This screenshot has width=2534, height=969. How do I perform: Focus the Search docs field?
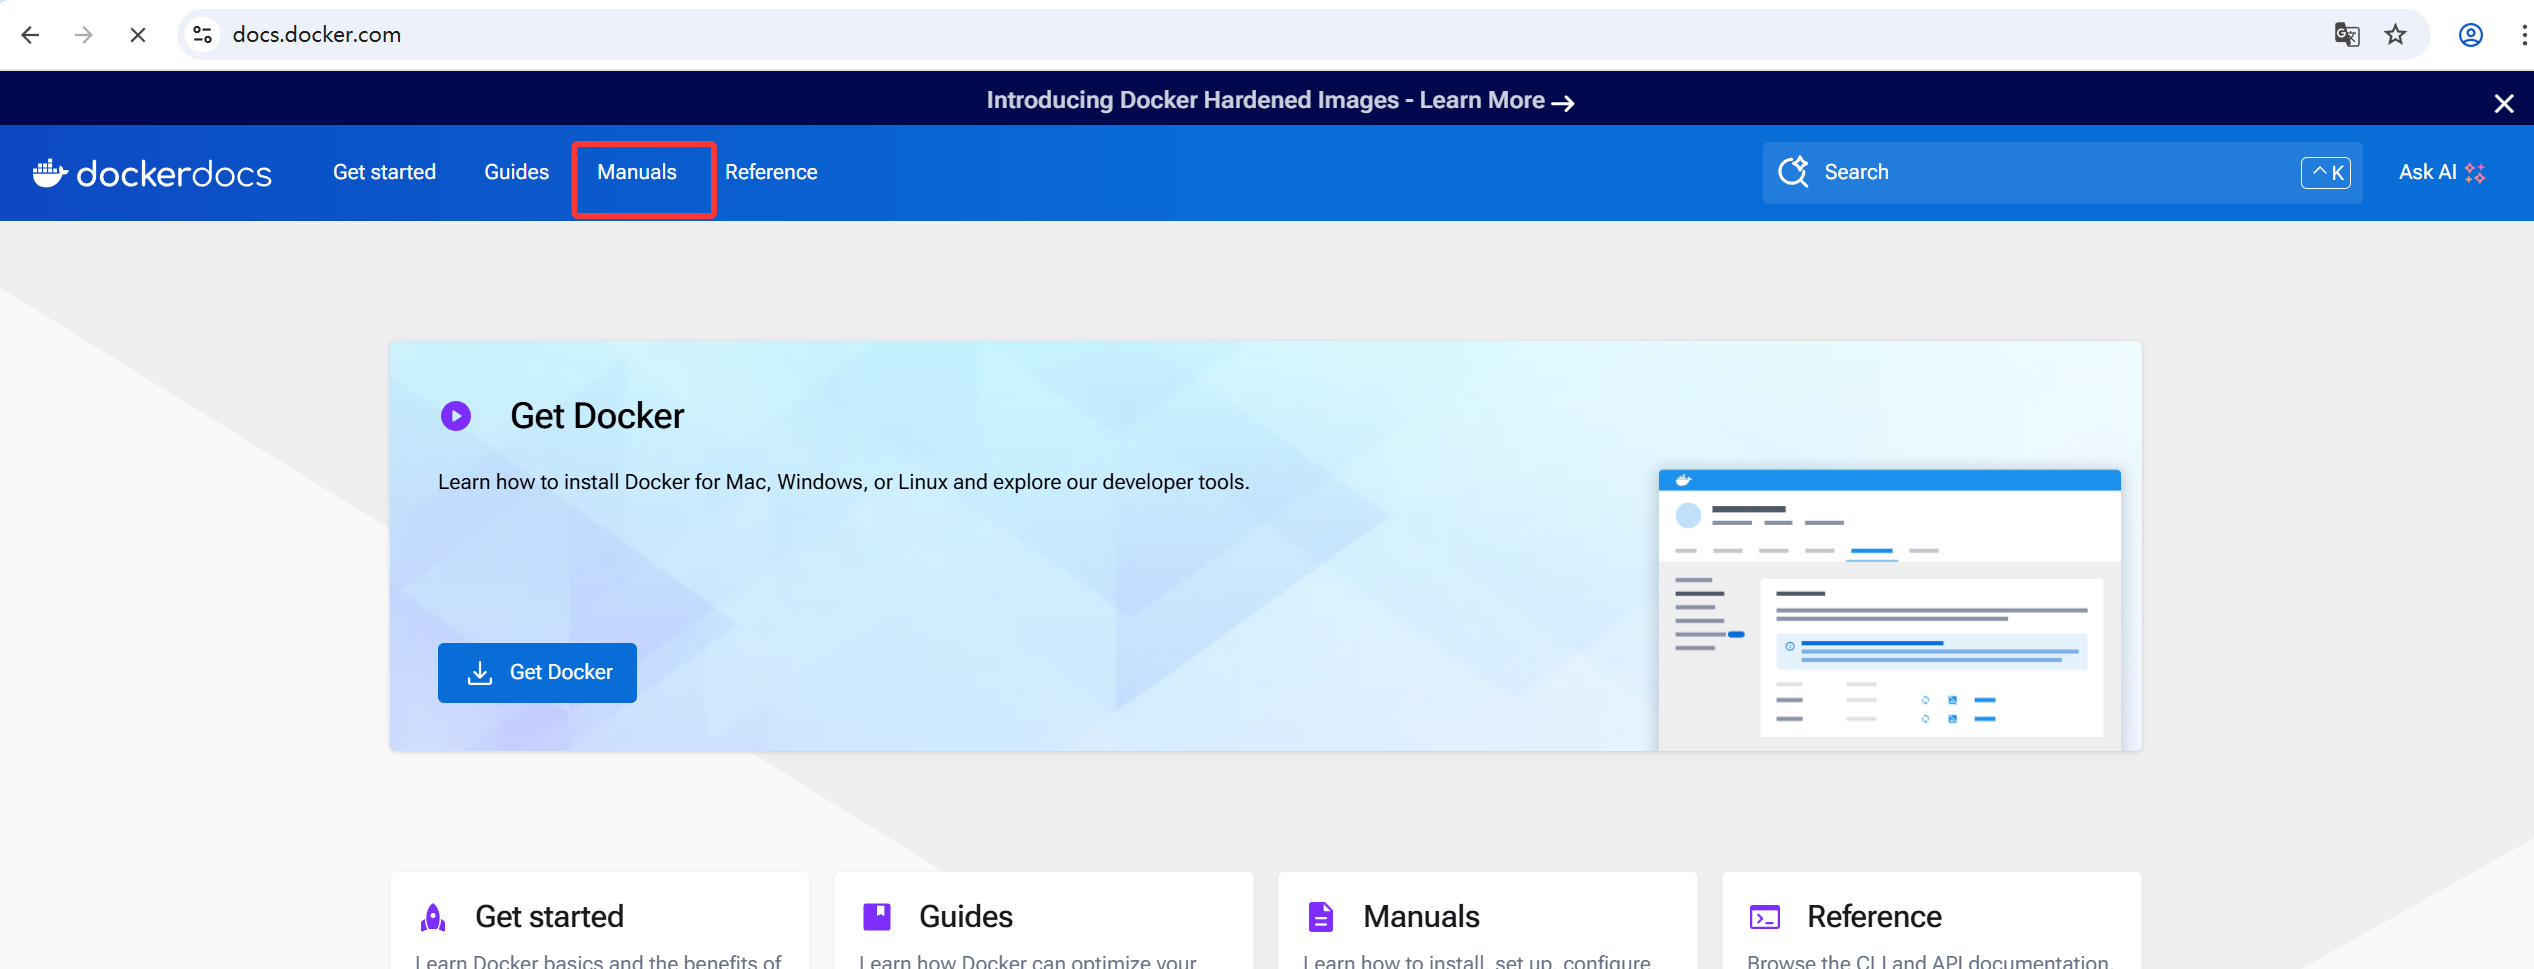point(2062,173)
